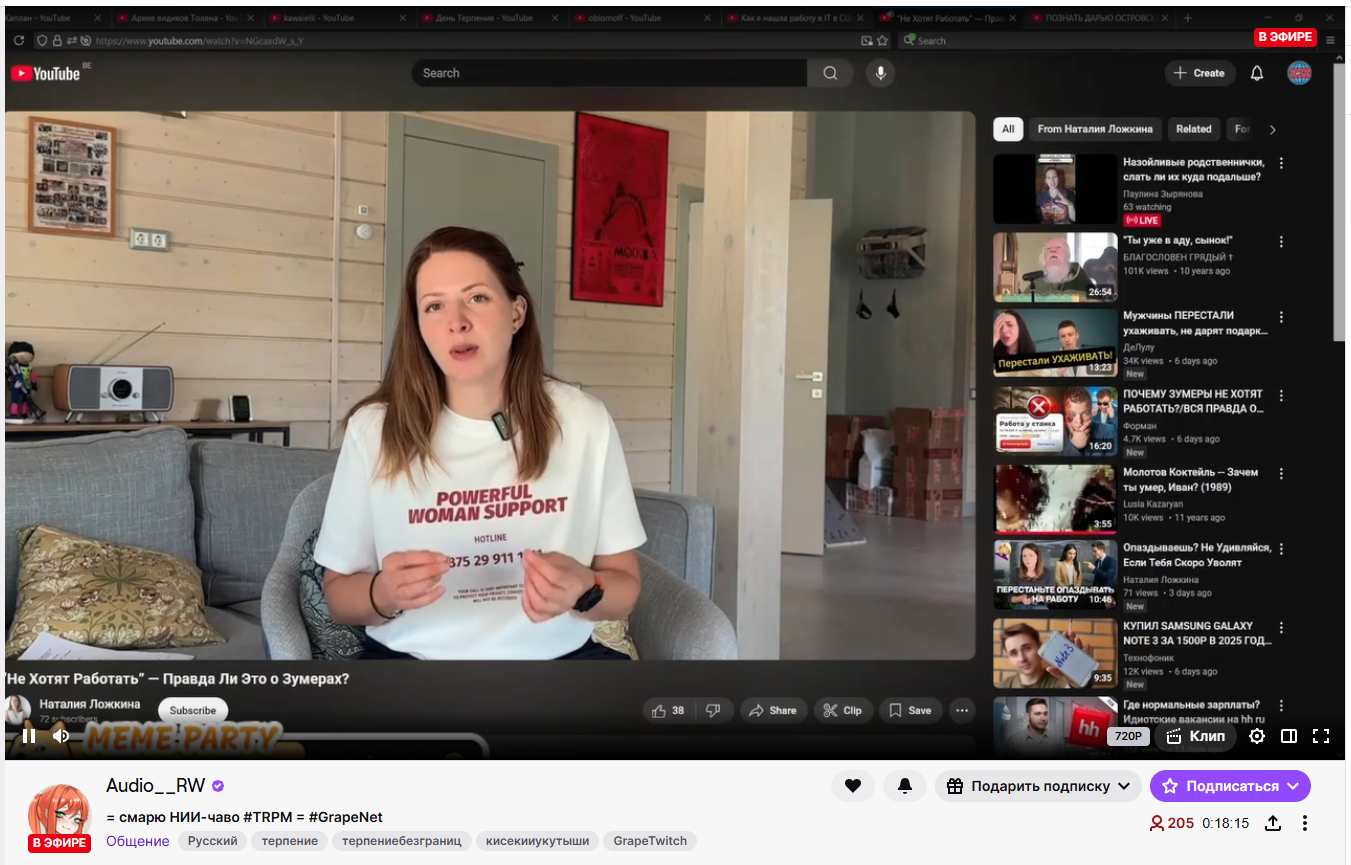Open the Audio__RW channel name link
The width and height of the screenshot is (1351, 865).
pos(155,786)
